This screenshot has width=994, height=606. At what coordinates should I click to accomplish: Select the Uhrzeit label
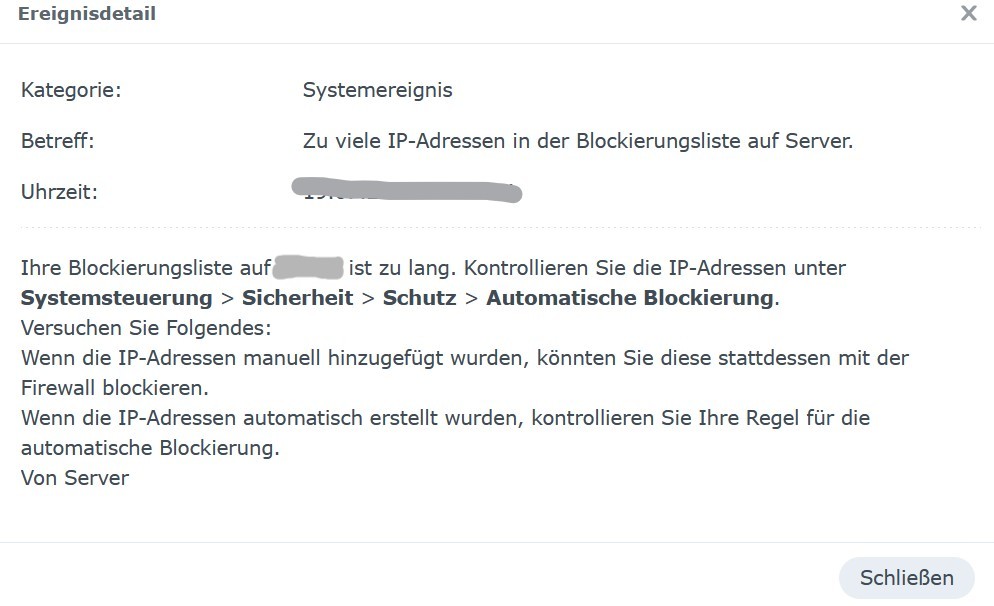coord(60,191)
